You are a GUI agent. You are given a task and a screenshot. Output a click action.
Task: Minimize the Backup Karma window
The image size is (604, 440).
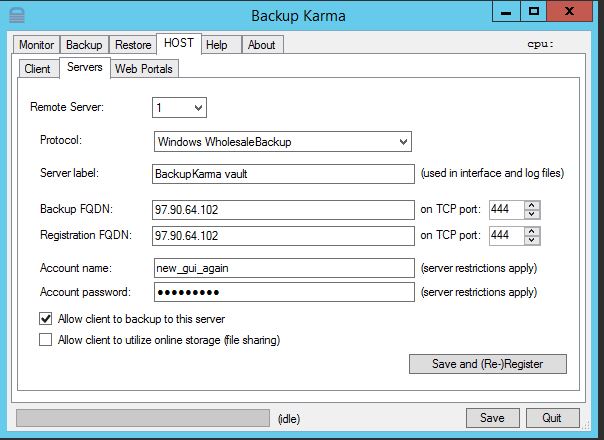(x=506, y=11)
